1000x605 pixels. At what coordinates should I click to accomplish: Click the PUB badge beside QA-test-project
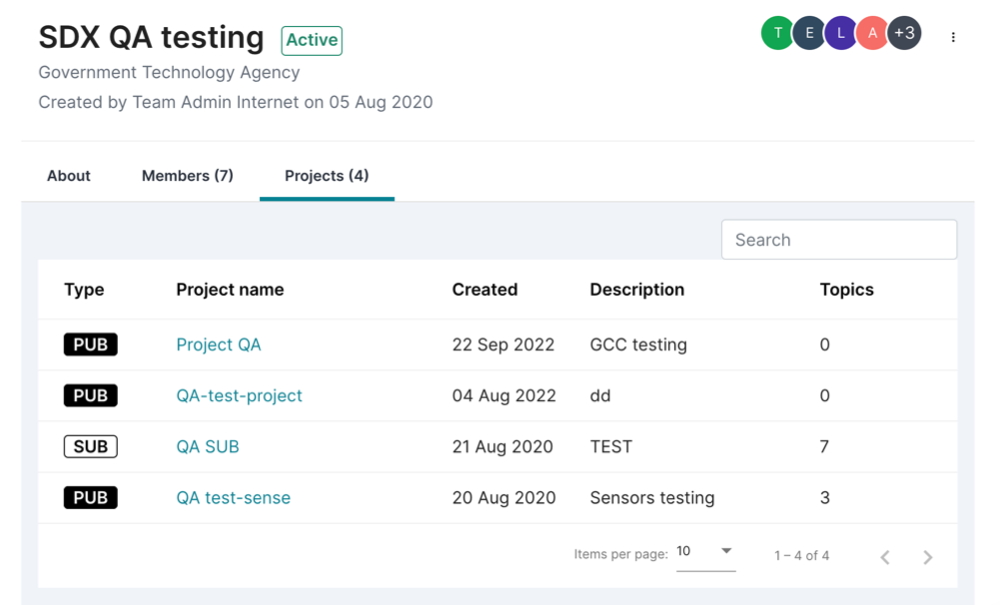tap(90, 395)
